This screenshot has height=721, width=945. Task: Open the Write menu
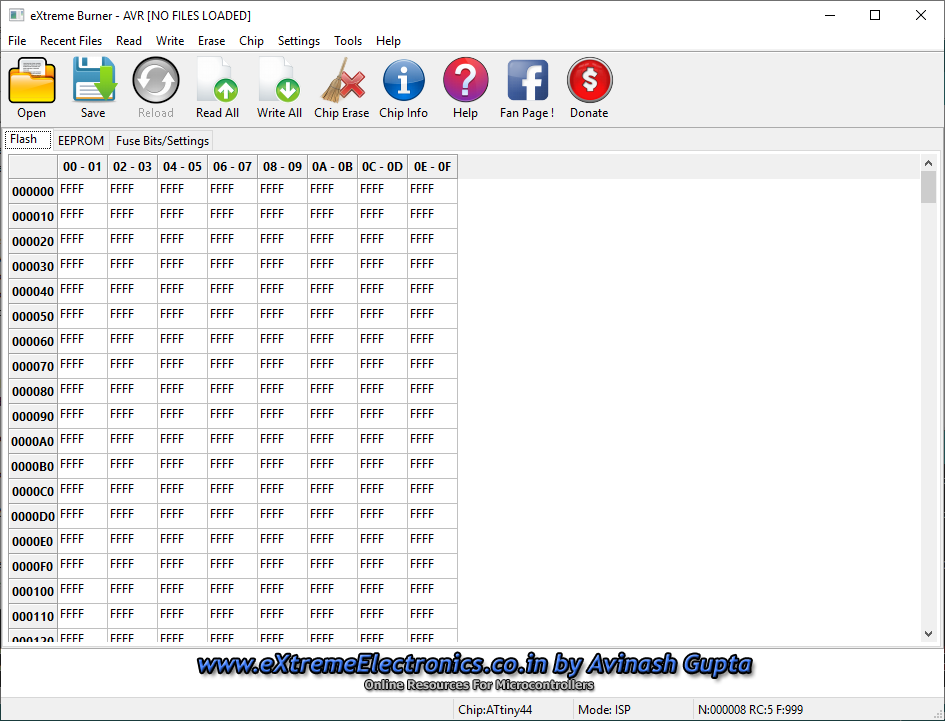pyautogui.click(x=170, y=41)
